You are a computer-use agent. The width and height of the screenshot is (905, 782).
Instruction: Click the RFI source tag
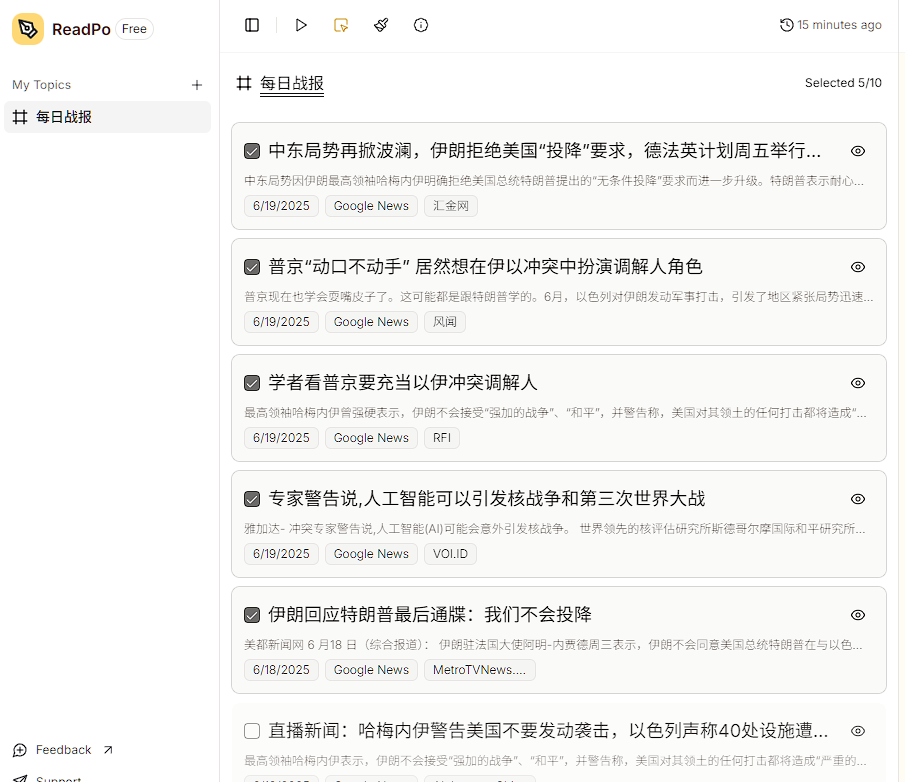pos(441,438)
